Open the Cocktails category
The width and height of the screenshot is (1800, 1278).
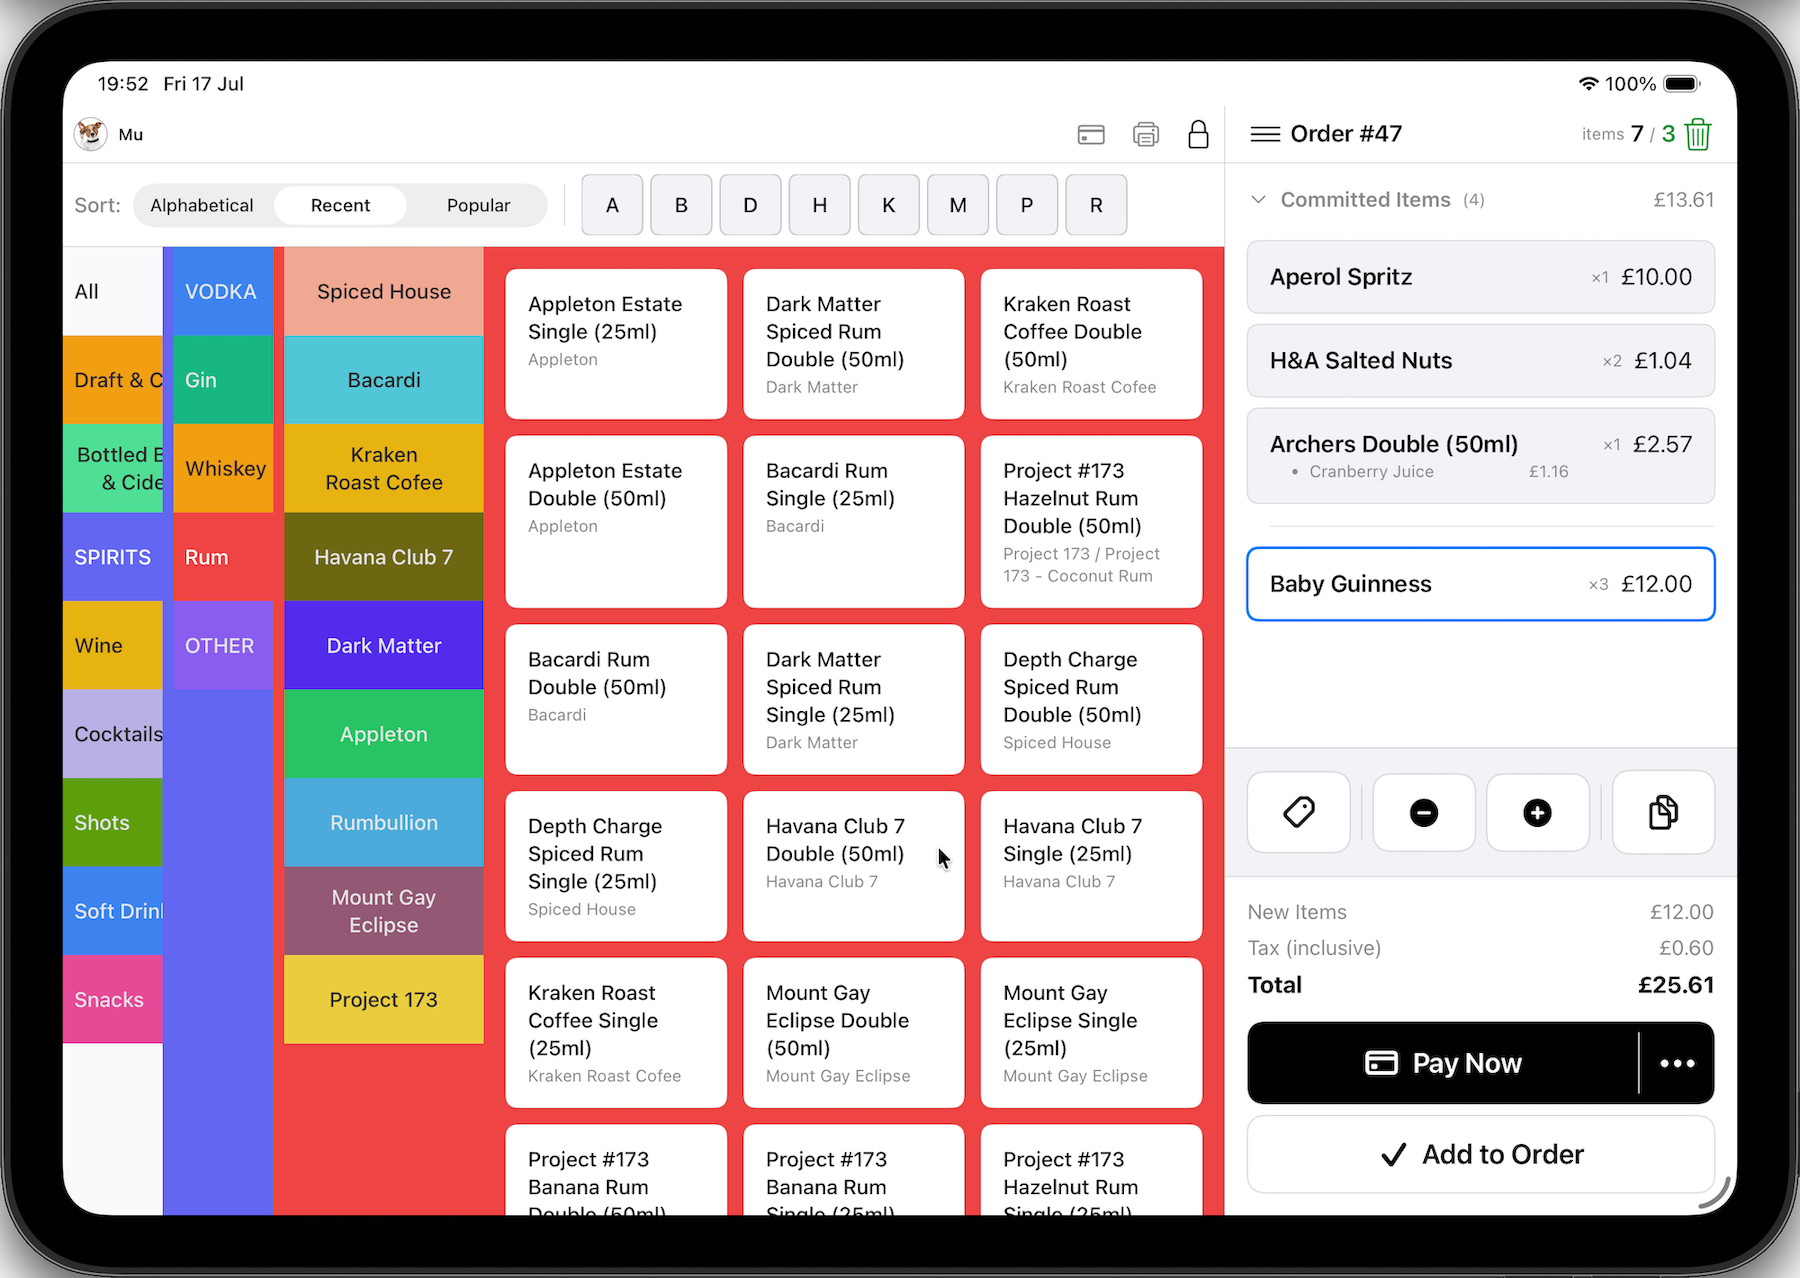pos(113,734)
